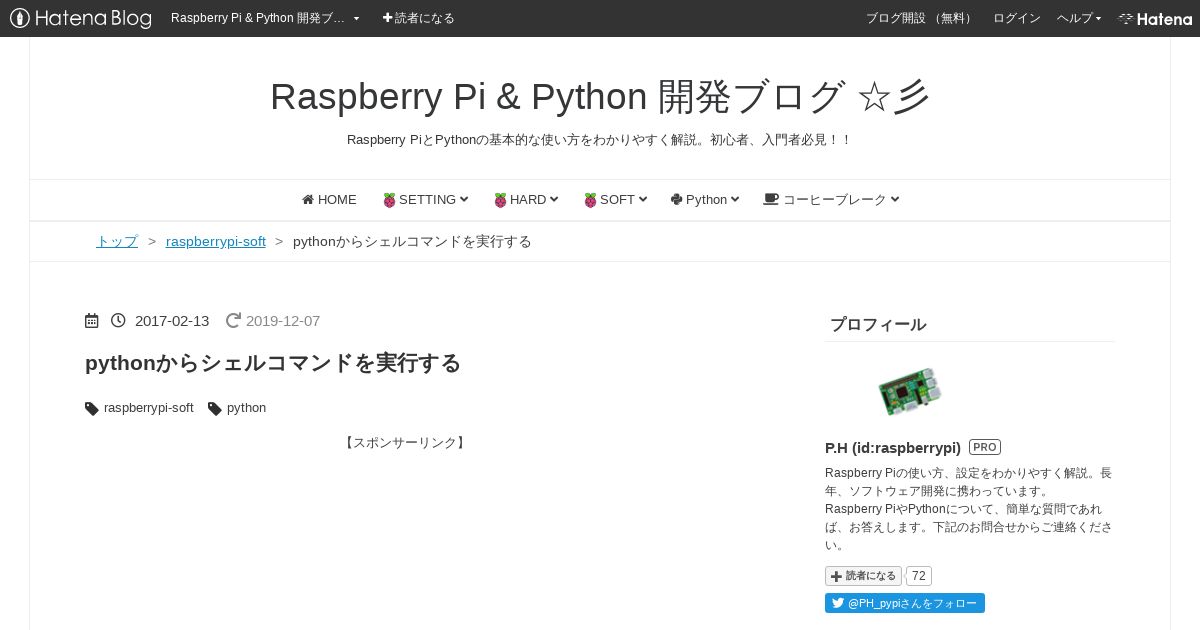Expand the SETTING menu
The height and width of the screenshot is (630, 1200).
(426, 200)
